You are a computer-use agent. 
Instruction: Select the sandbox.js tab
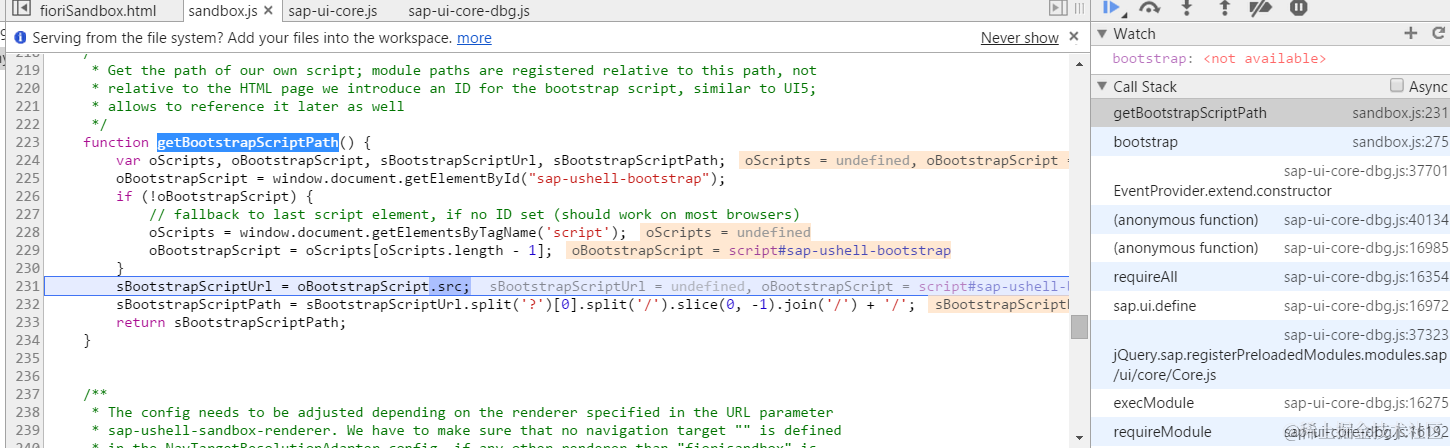(223, 12)
